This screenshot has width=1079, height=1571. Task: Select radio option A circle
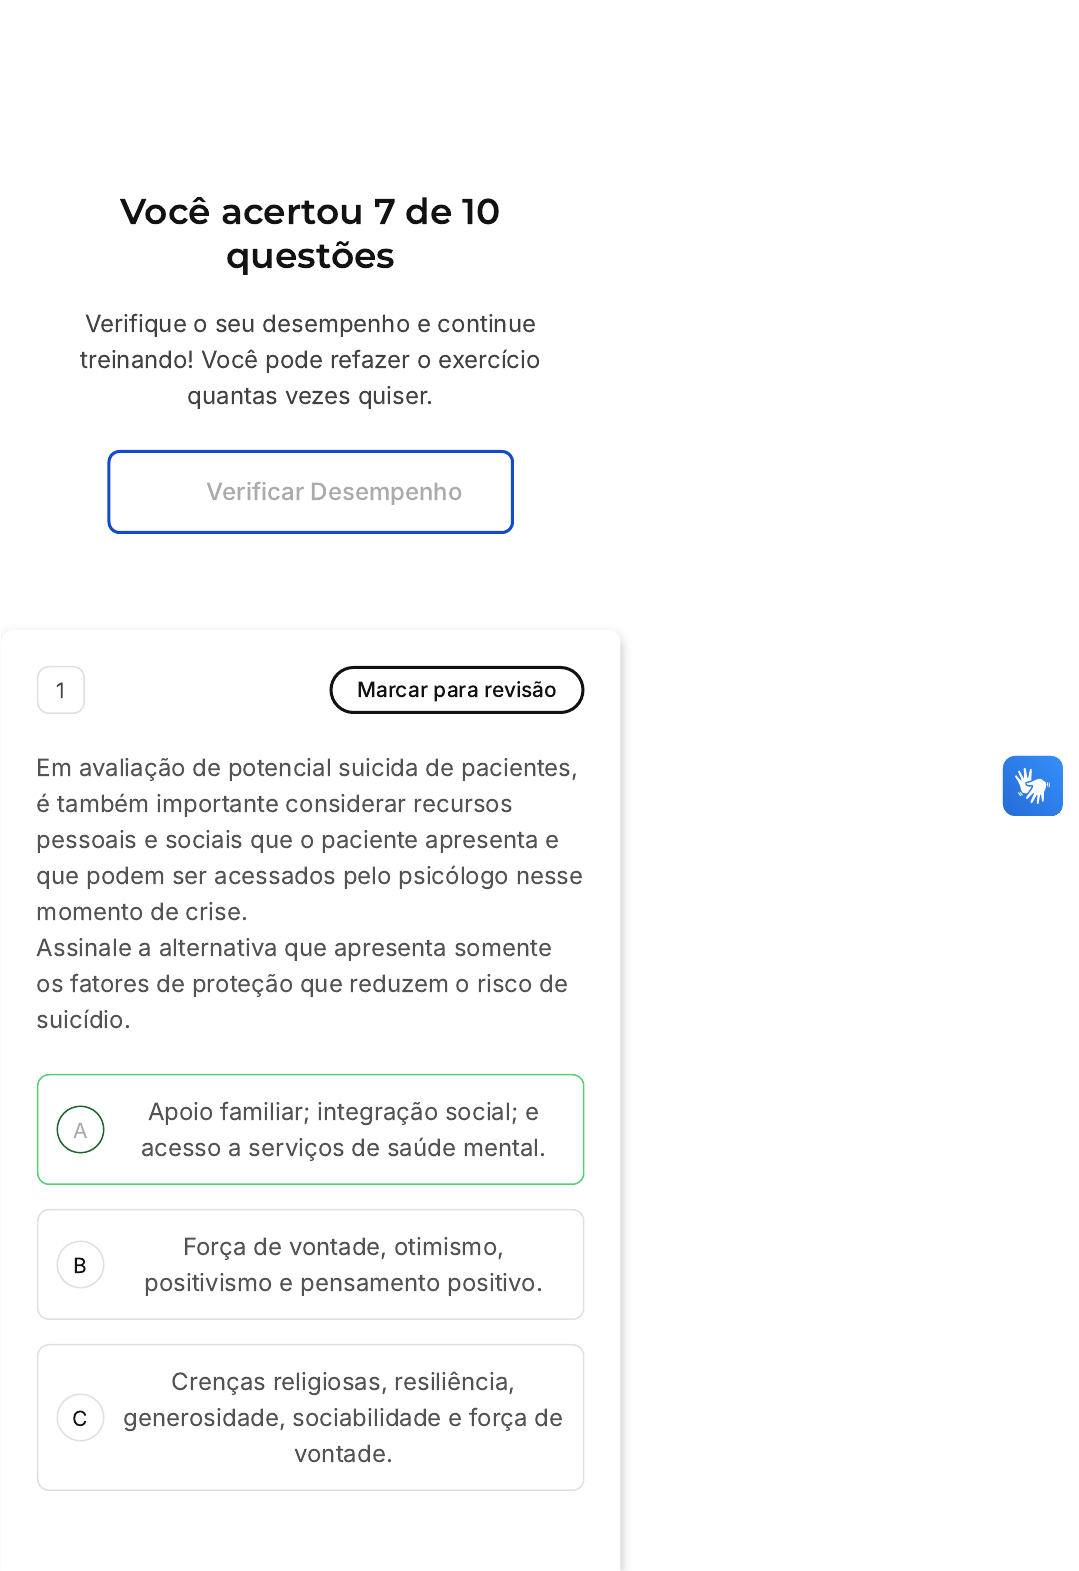(x=81, y=1130)
